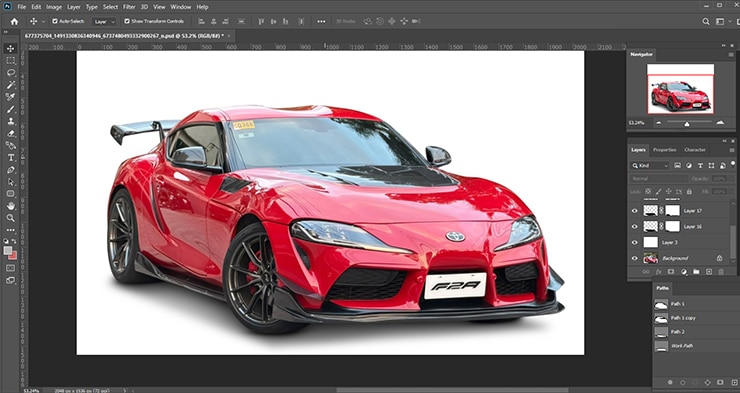Hide Layer 16 visibility eye
The height and width of the screenshot is (393, 740).
[x=634, y=227]
